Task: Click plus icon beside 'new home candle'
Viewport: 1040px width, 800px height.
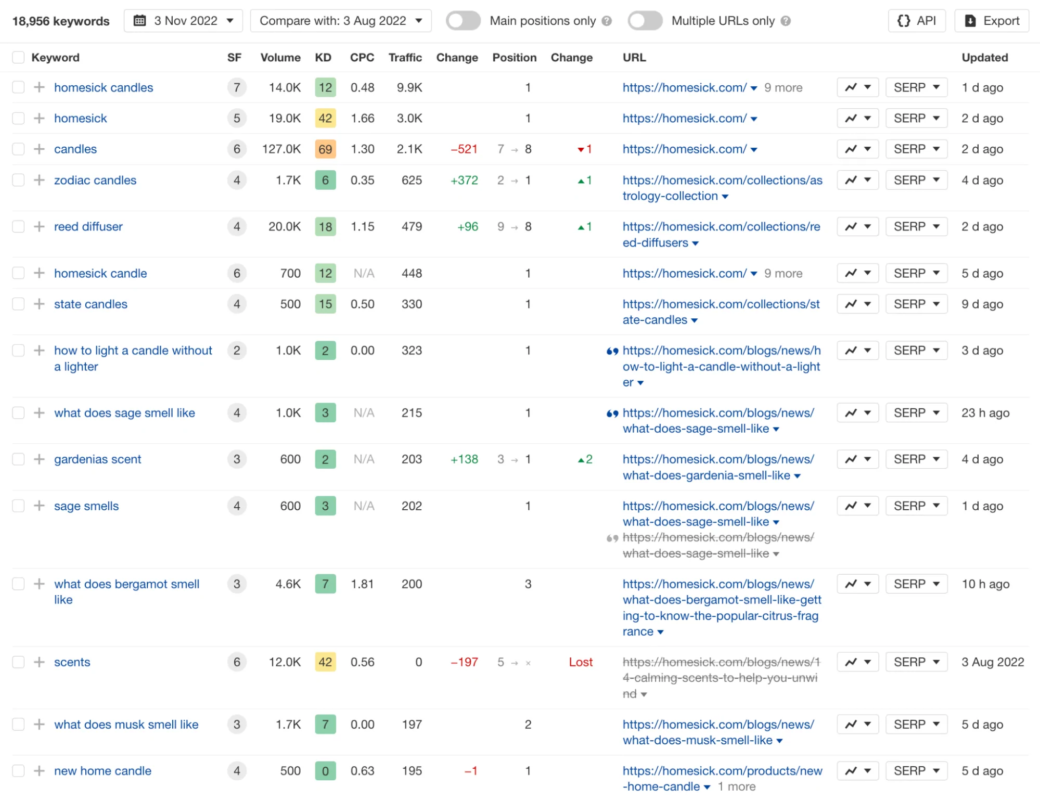Action: 39,771
